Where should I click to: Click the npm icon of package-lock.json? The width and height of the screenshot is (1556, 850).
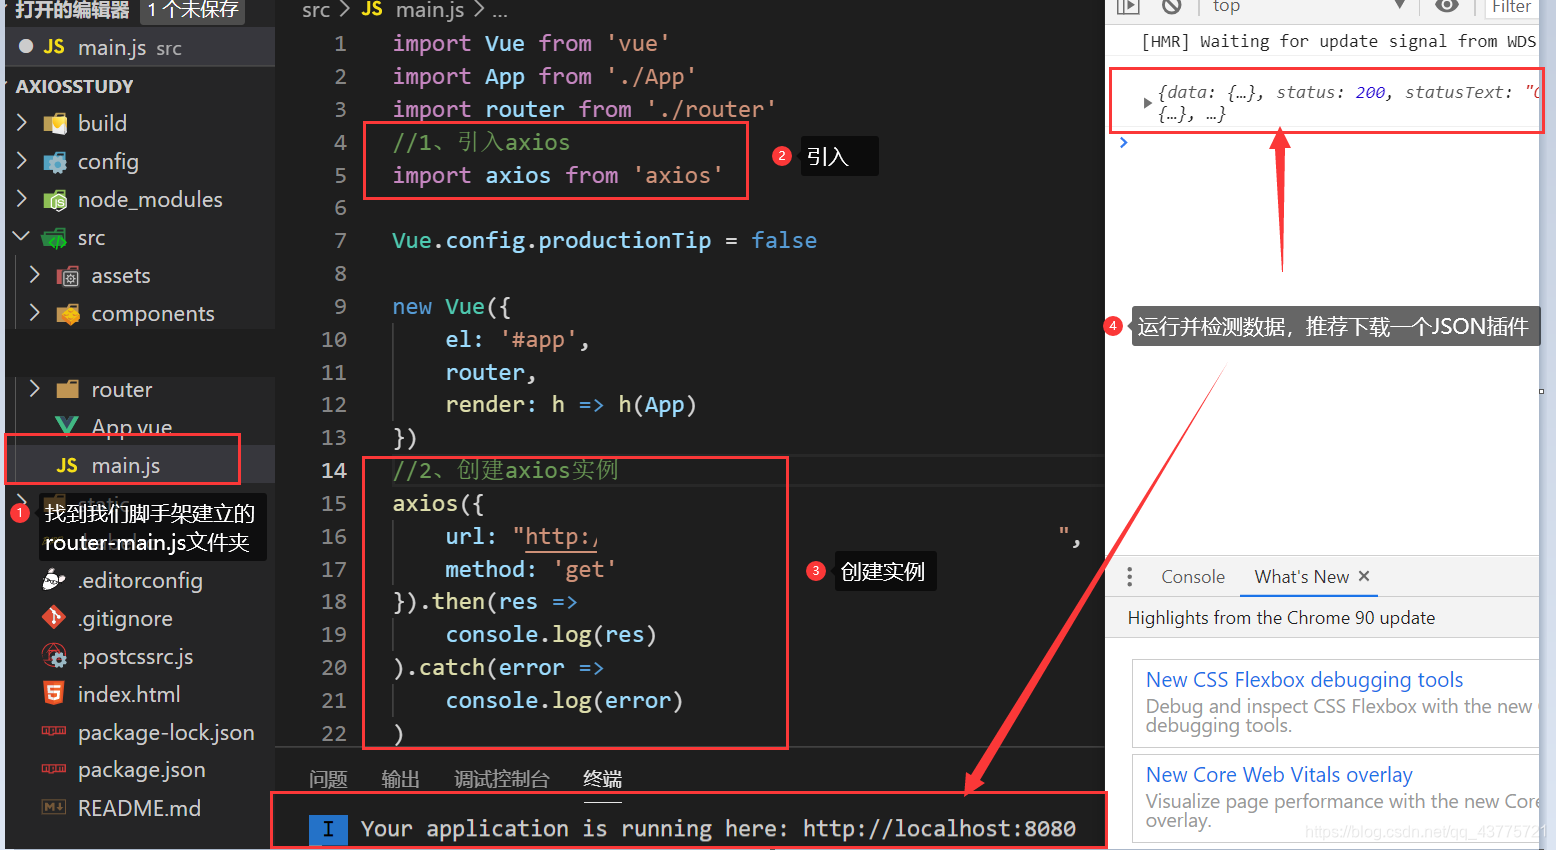(x=54, y=731)
